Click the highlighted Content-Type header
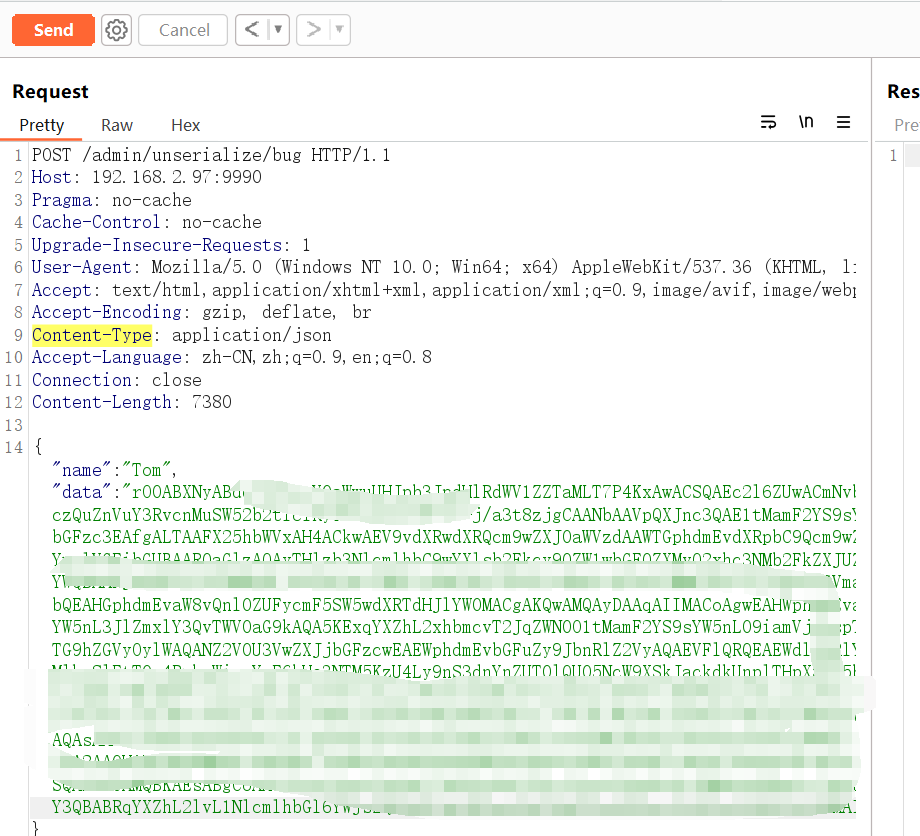Screen dimensions: 920x836 click(x=92, y=335)
